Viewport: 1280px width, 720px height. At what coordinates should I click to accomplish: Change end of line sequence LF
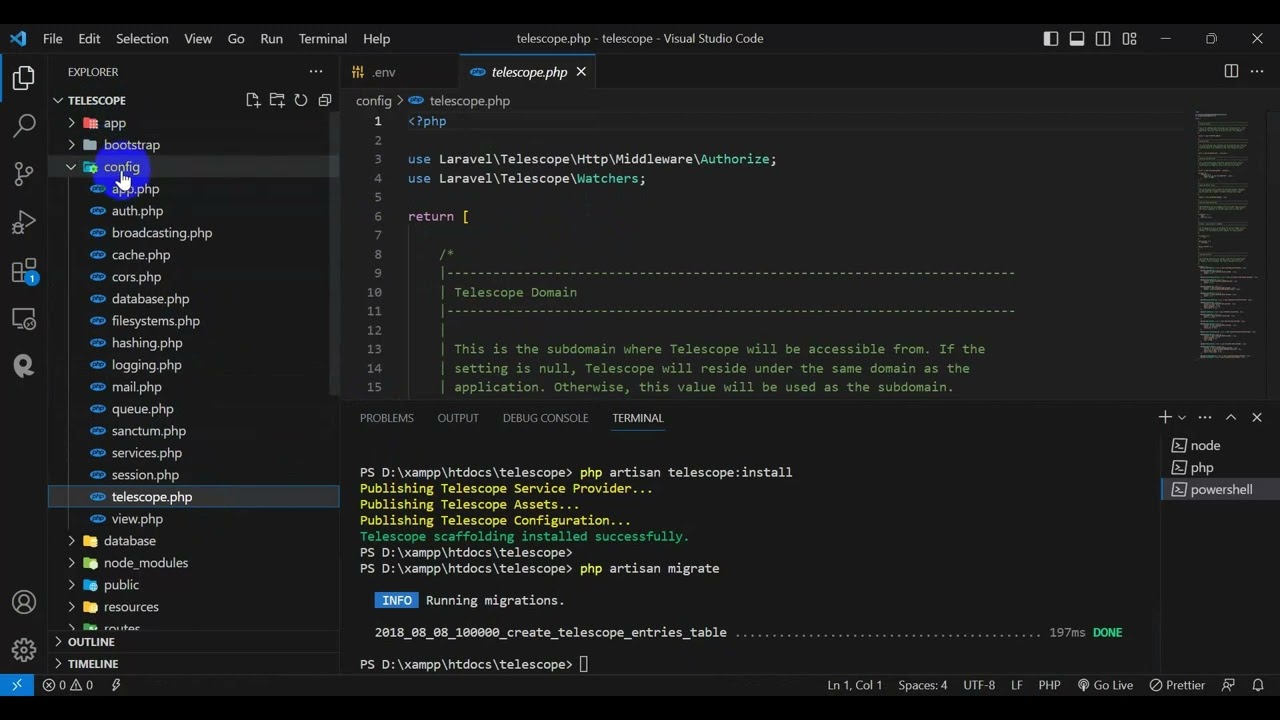tap(1017, 685)
